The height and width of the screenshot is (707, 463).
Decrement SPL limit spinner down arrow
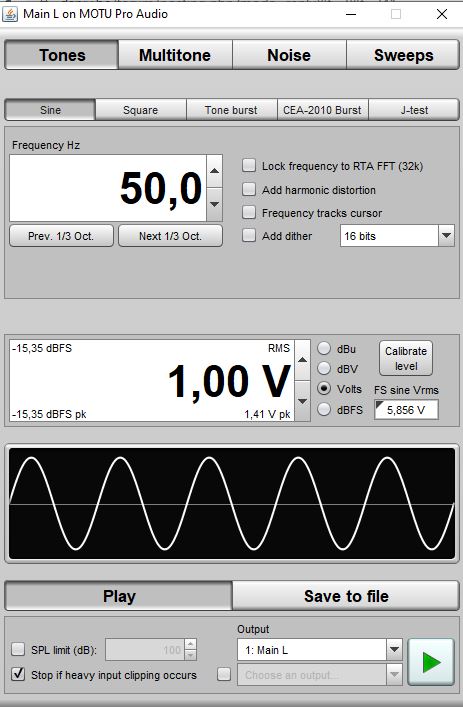pyautogui.click(x=191, y=655)
